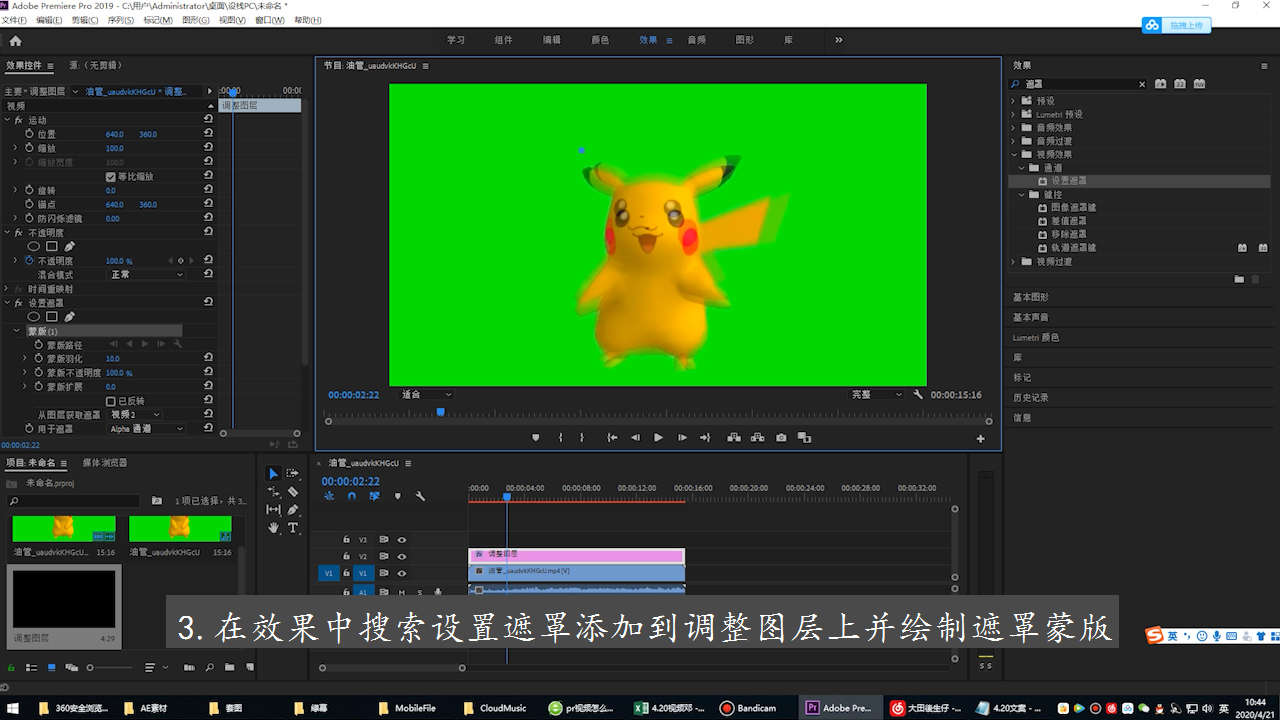Open 窗口 menu
The width and height of the screenshot is (1280, 720).
point(269,20)
